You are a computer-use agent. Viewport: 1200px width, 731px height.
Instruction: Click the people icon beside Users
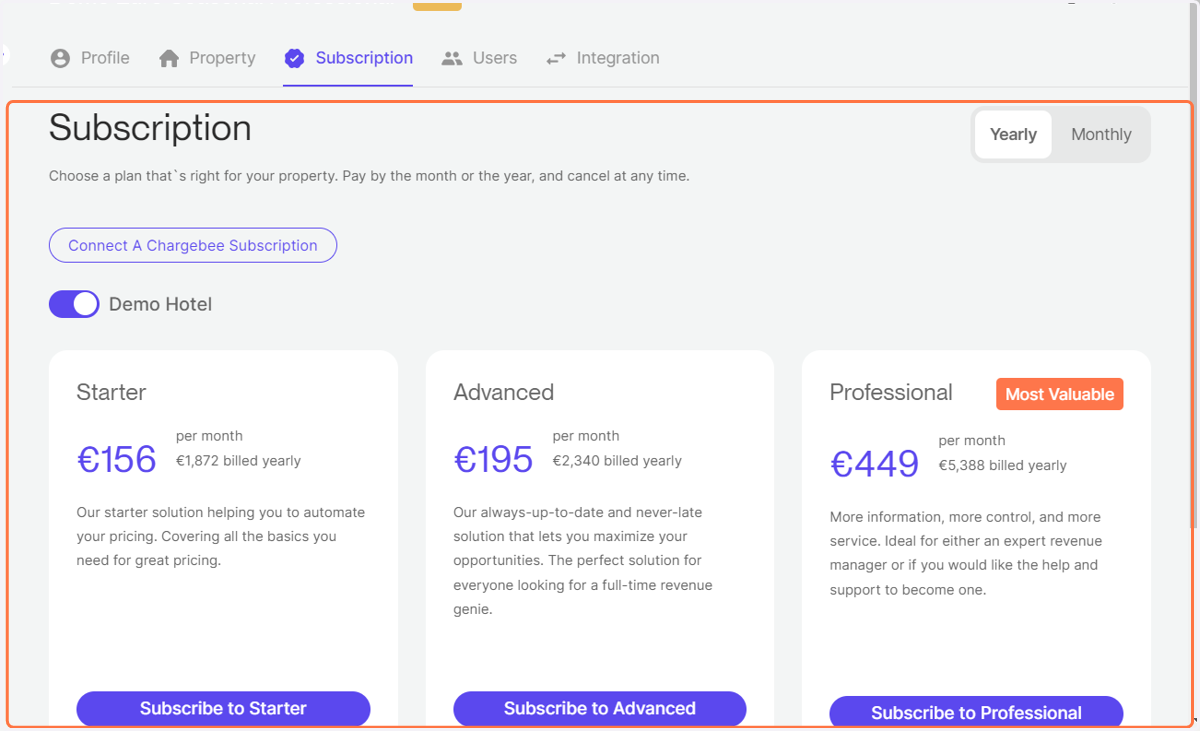(452, 58)
